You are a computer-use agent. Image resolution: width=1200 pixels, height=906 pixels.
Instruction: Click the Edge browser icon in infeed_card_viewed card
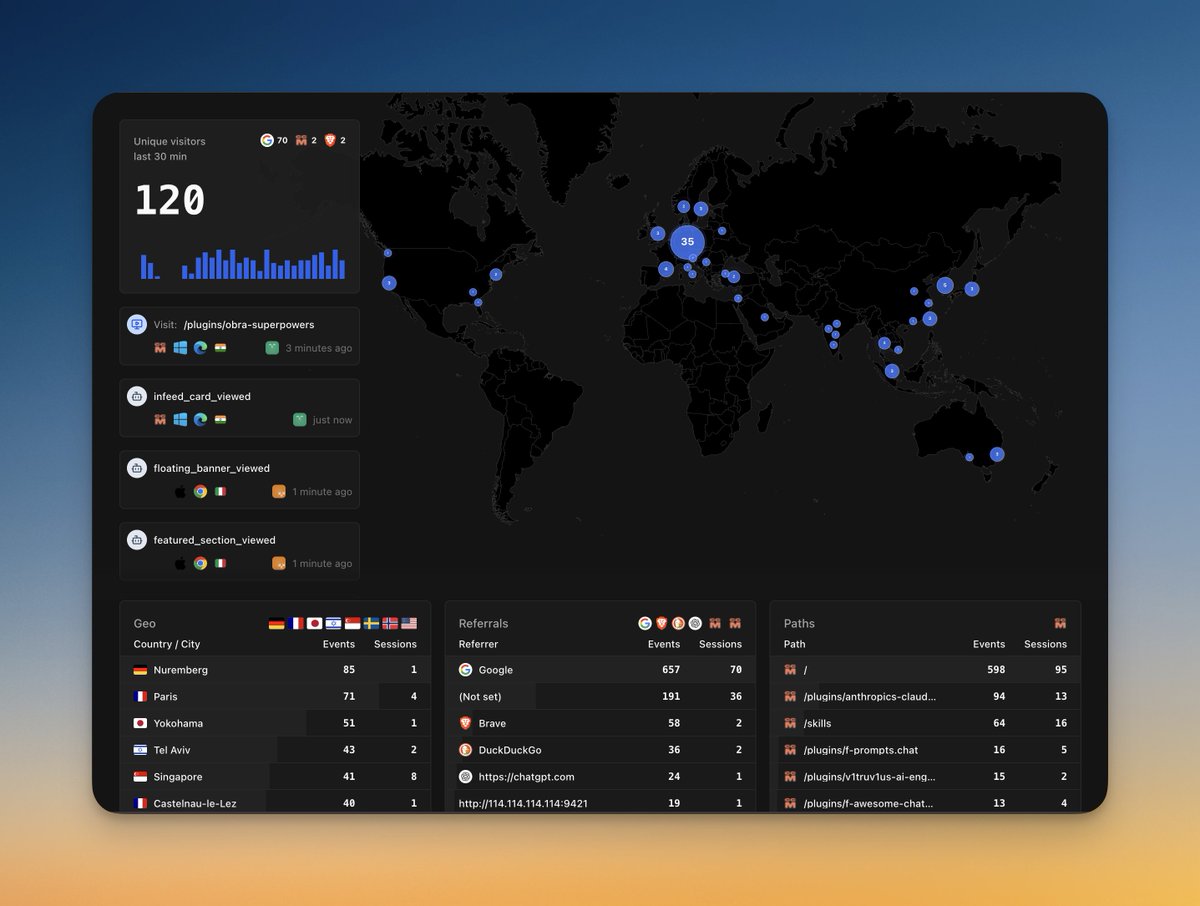[x=200, y=420]
